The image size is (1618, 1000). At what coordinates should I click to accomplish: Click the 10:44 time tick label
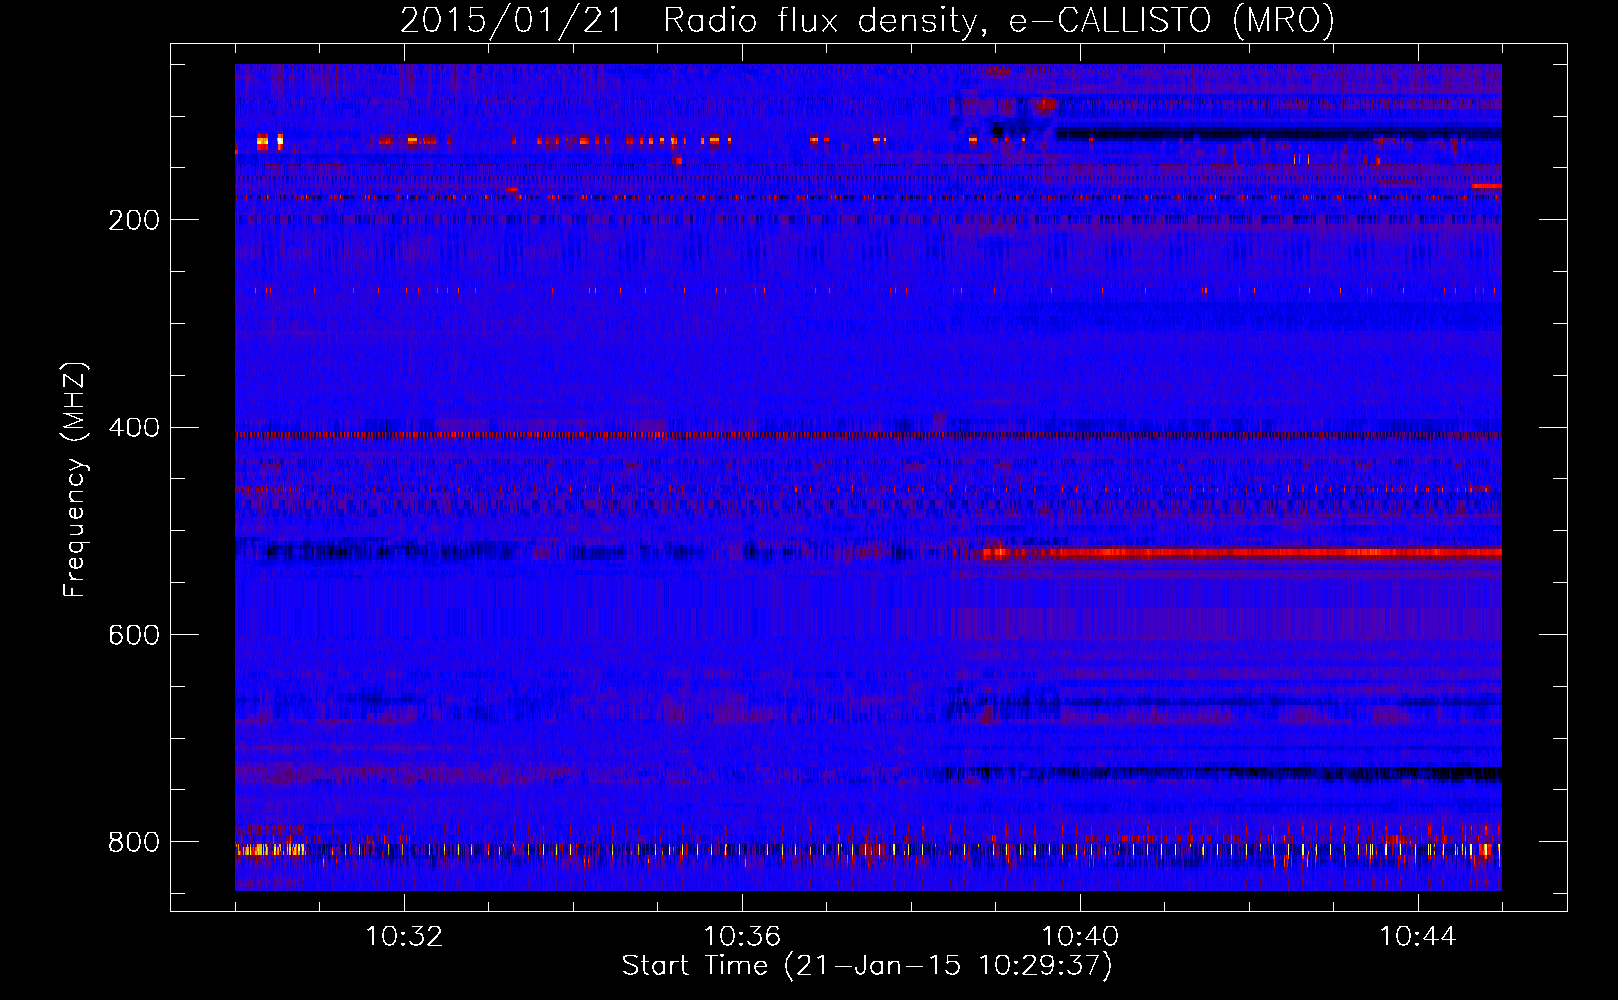pyautogui.click(x=1418, y=937)
